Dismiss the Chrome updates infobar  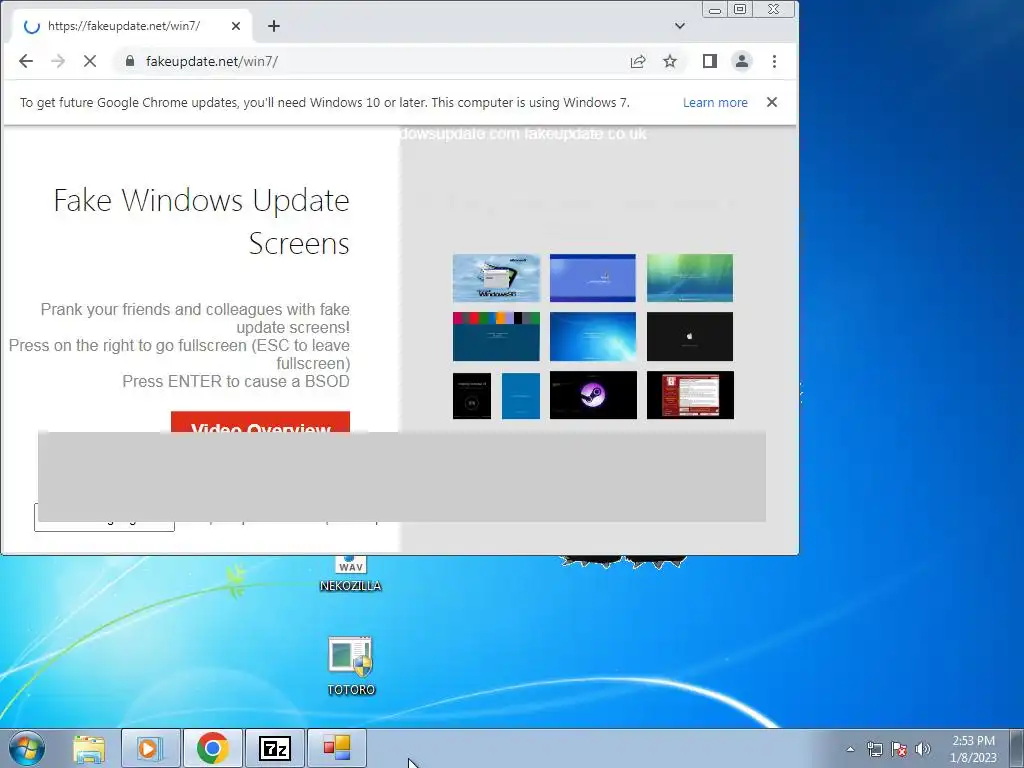[x=772, y=102]
